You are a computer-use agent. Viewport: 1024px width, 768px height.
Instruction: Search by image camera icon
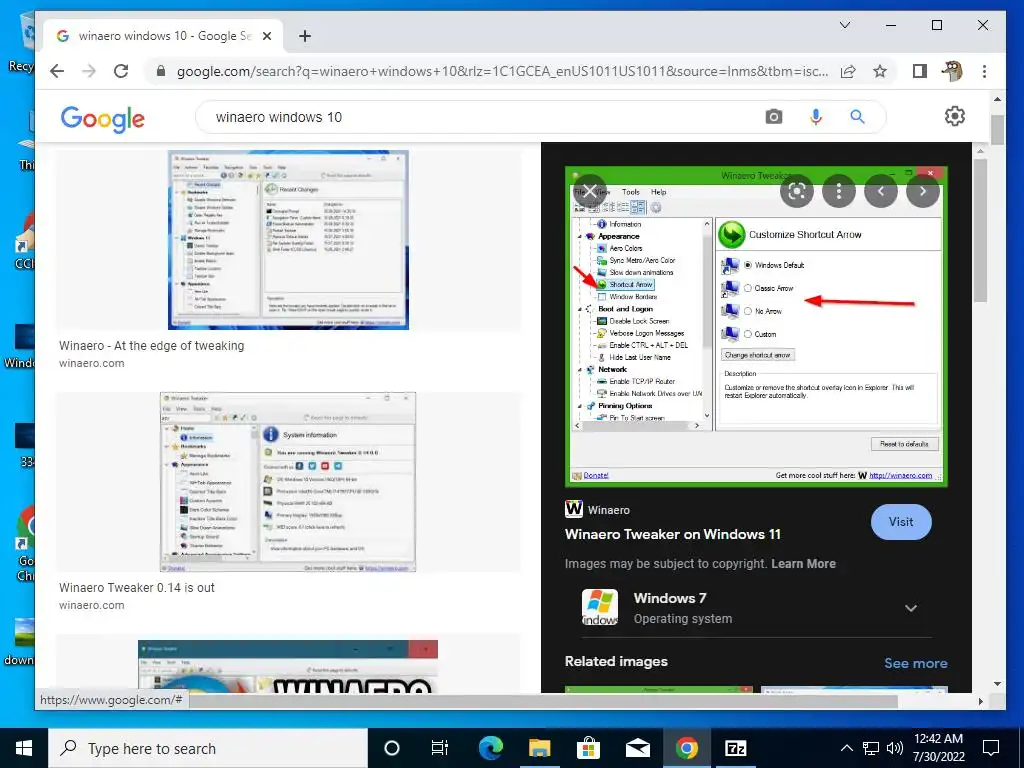coord(774,117)
